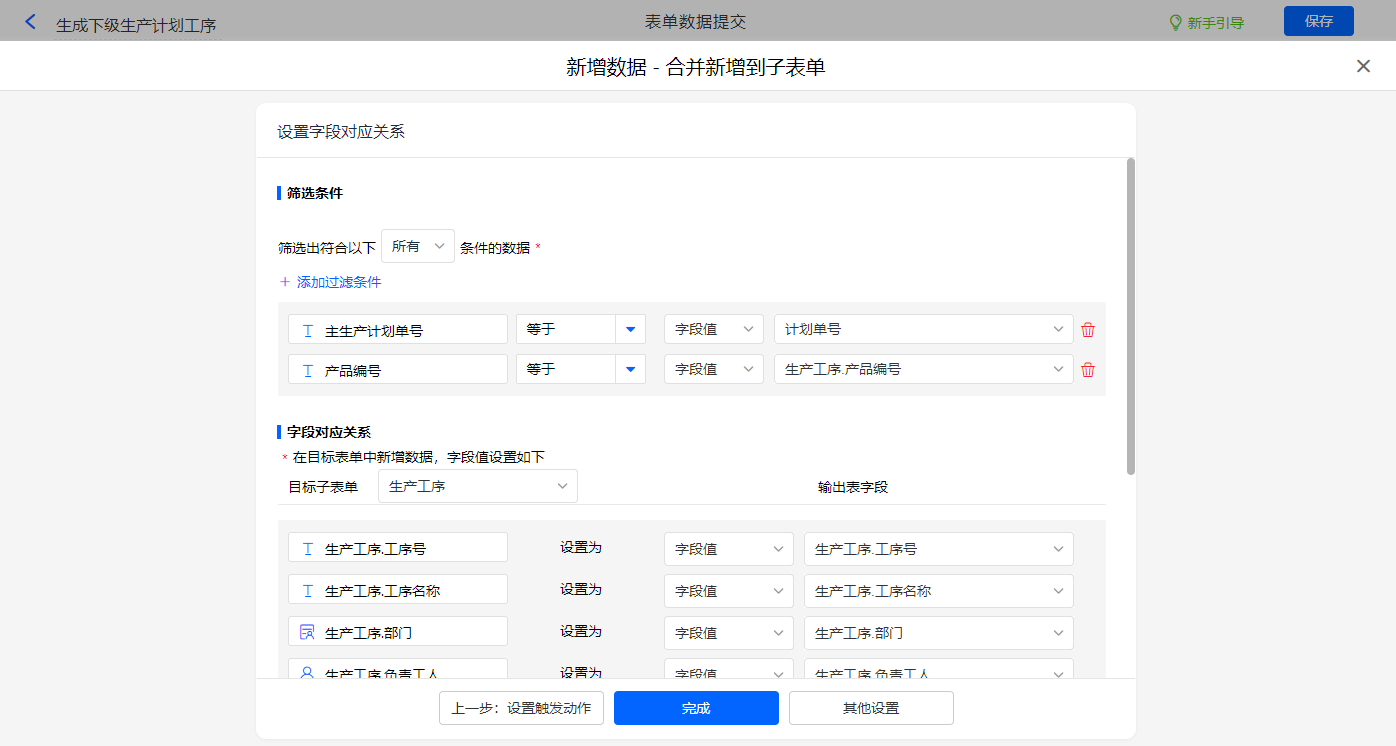Expand the 所有 condition match dropdown
This screenshot has width=1396, height=746.
pyautogui.click(x=418, y=246)
